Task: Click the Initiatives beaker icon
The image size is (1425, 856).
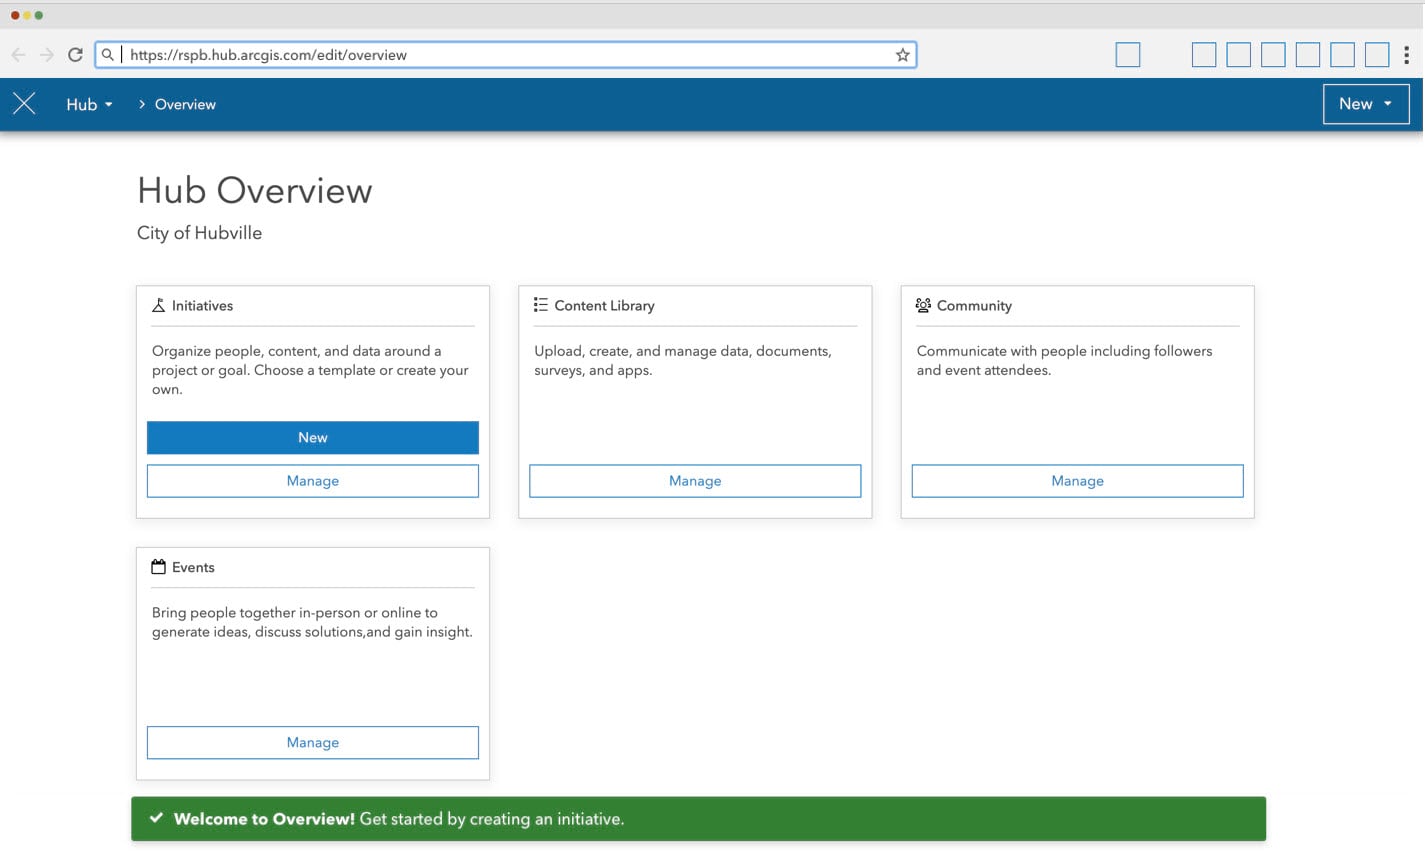Action: 158,305
